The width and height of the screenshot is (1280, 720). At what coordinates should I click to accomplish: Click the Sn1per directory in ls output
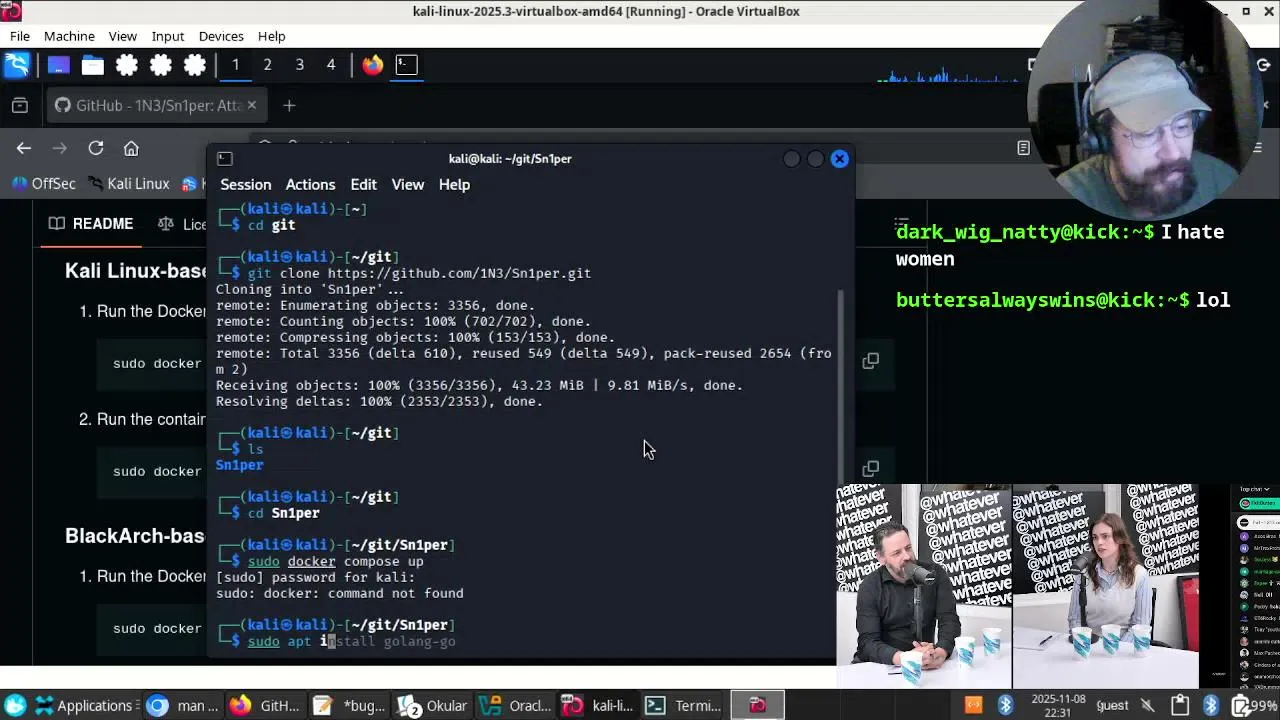(240, 465)
